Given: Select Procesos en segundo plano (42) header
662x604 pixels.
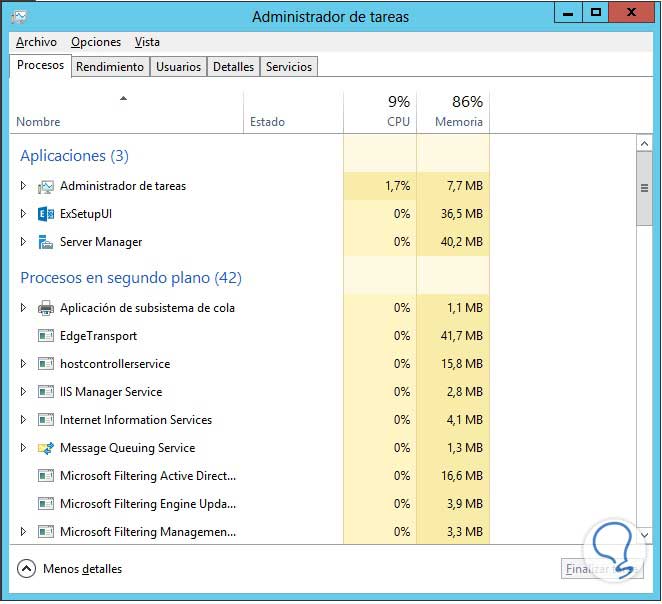Looking at the screenshot, I should [x=131, y=278].
